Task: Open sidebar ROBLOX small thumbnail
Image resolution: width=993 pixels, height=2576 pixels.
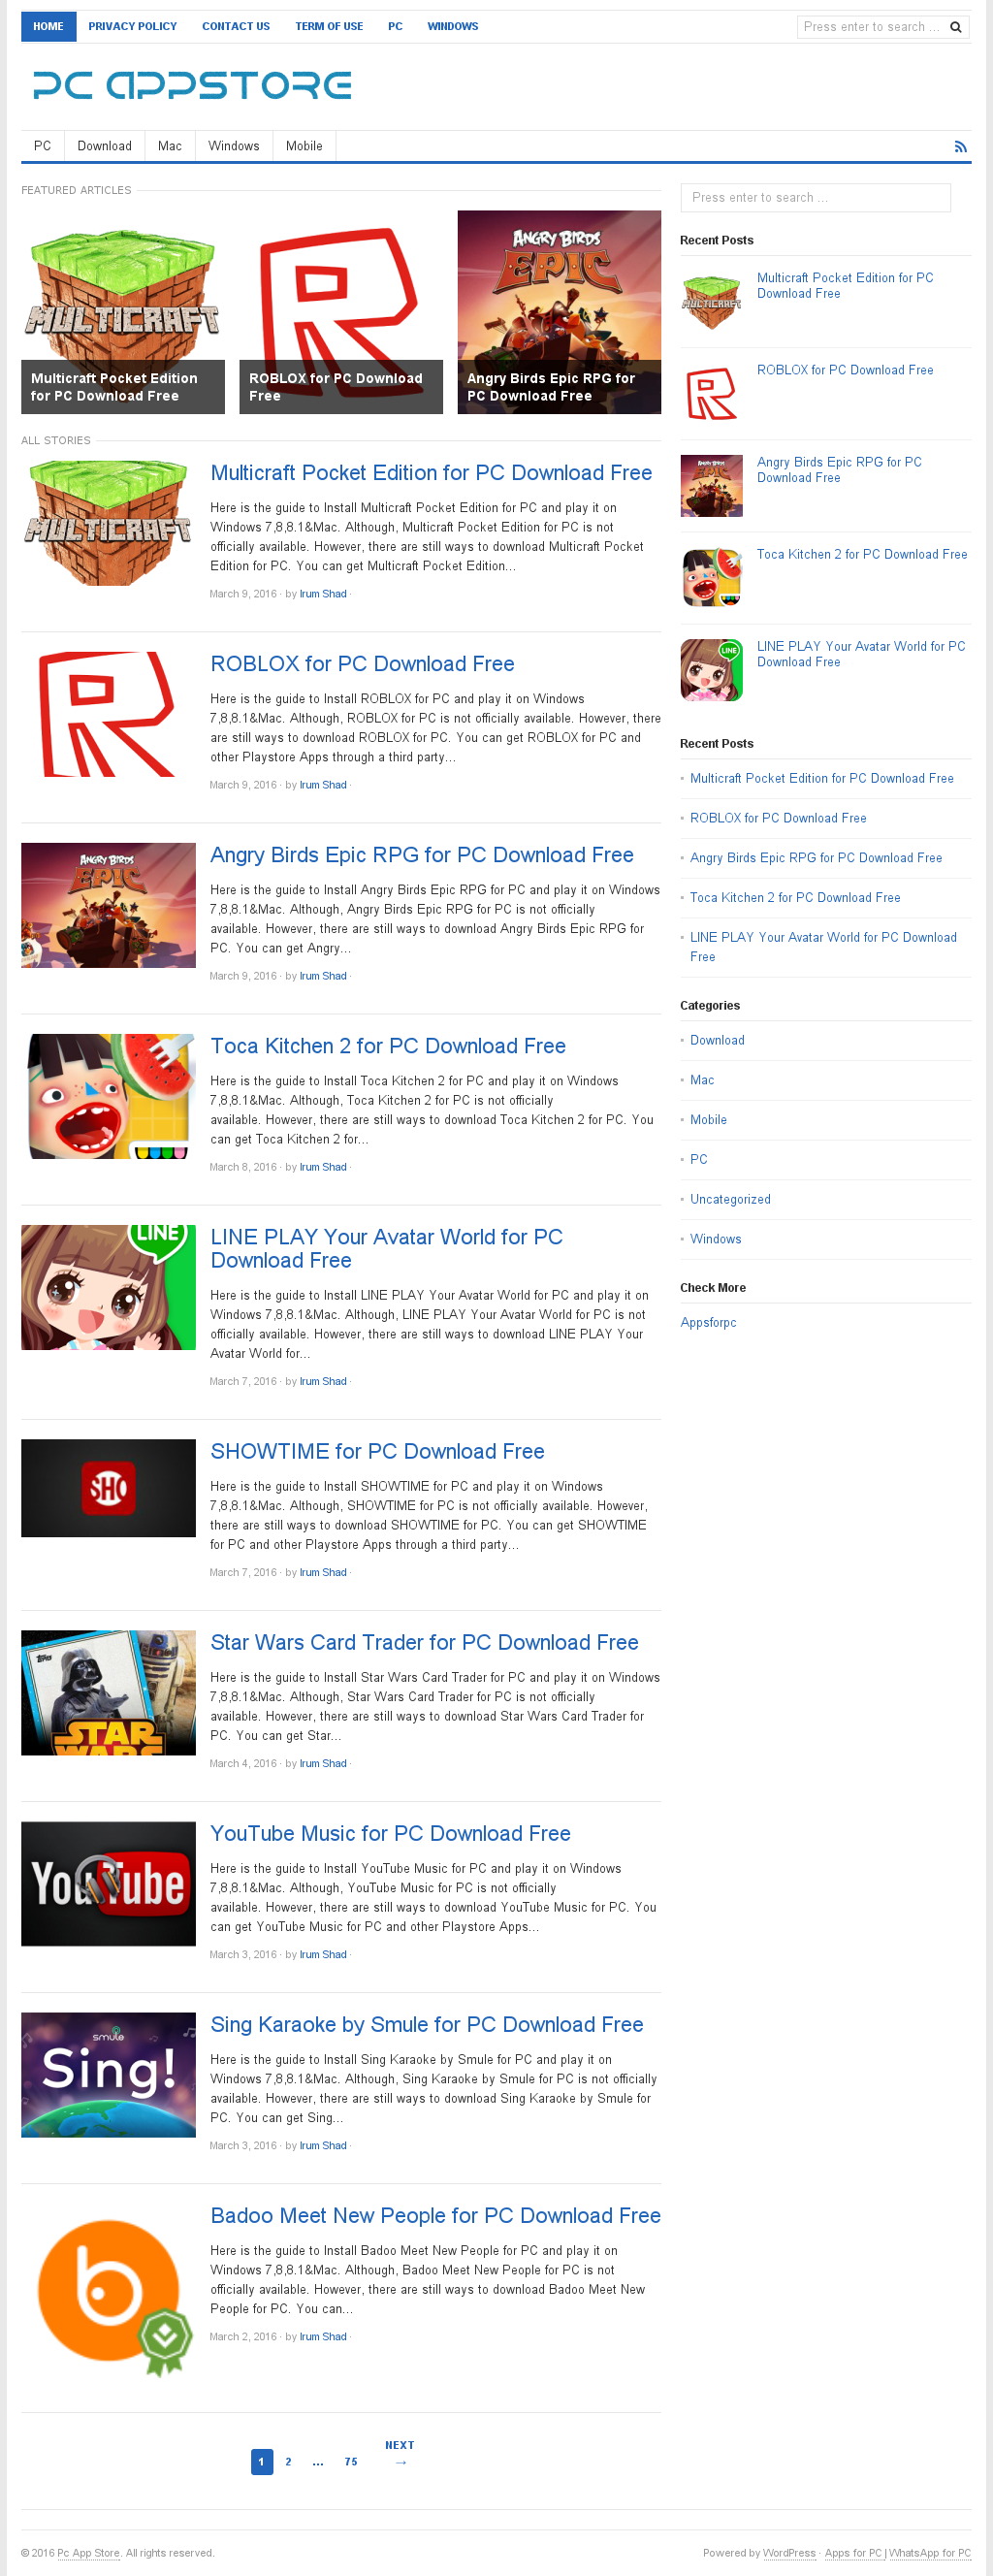Action: pyautogui.click(x=711, y=394)
